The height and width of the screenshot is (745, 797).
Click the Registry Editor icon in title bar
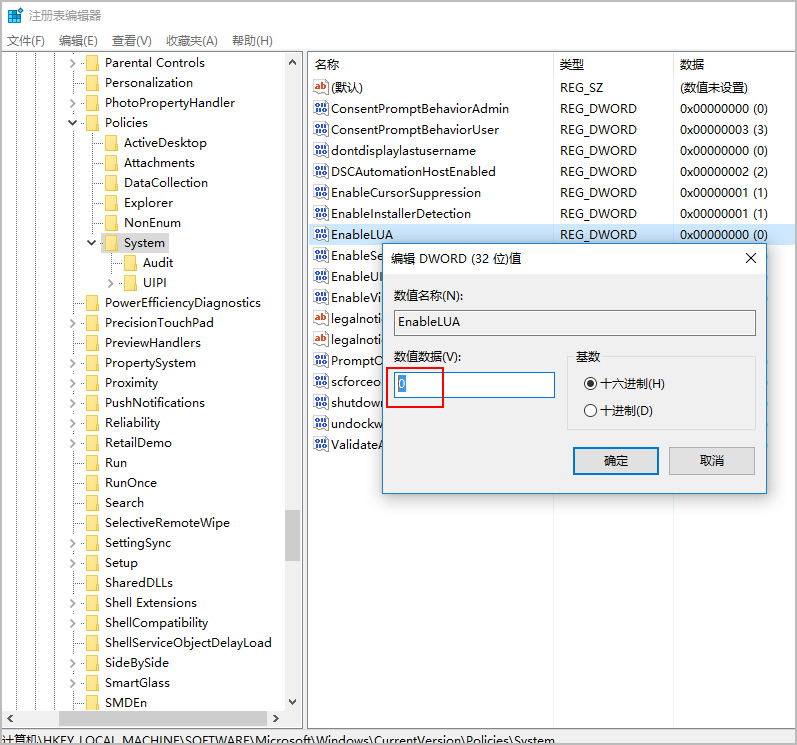point(15,16)
